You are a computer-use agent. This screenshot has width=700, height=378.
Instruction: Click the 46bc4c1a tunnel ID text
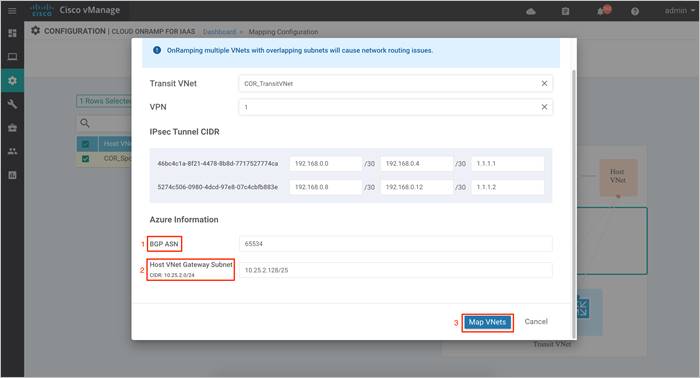point(217,164)
